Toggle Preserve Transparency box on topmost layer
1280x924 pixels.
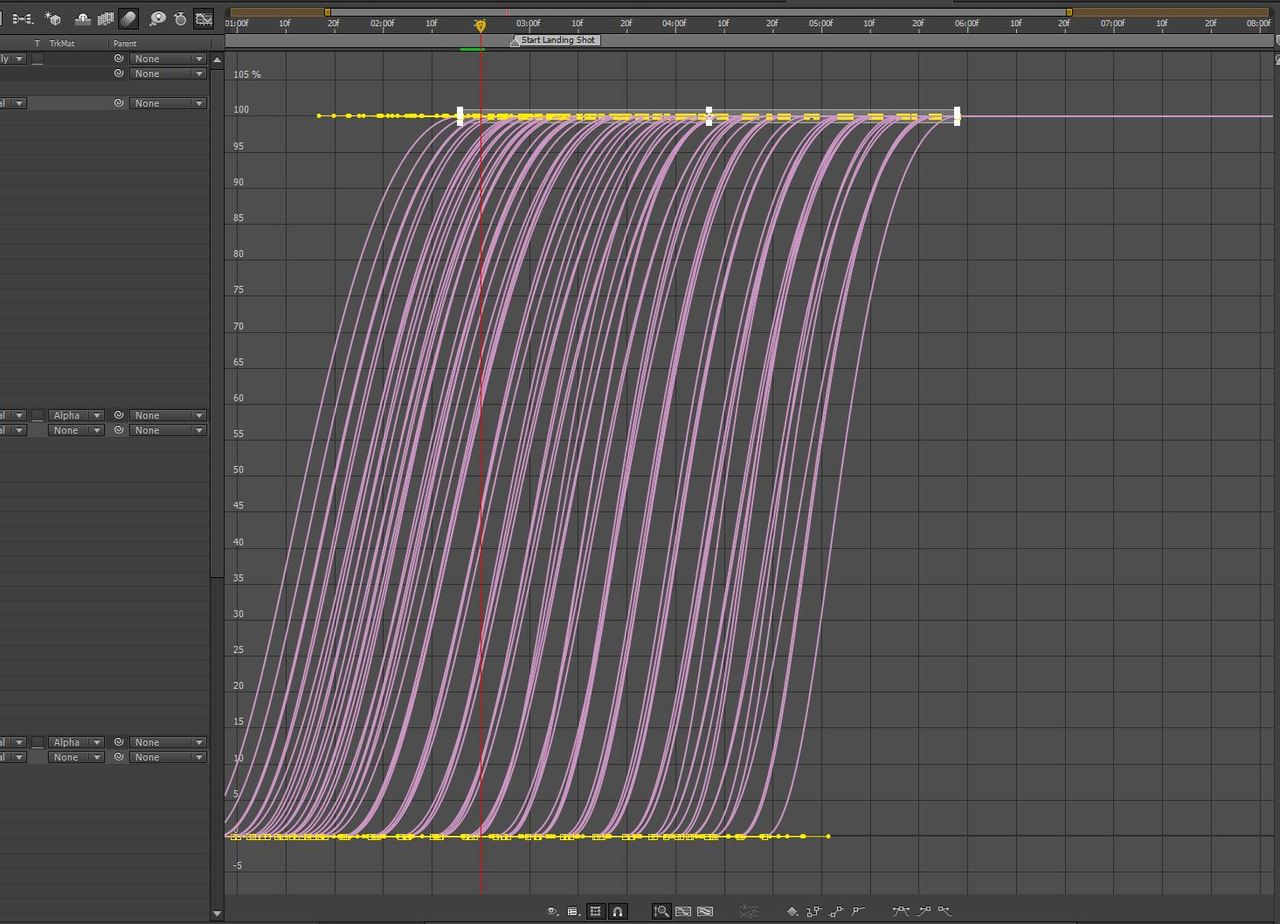click(37, 59)
